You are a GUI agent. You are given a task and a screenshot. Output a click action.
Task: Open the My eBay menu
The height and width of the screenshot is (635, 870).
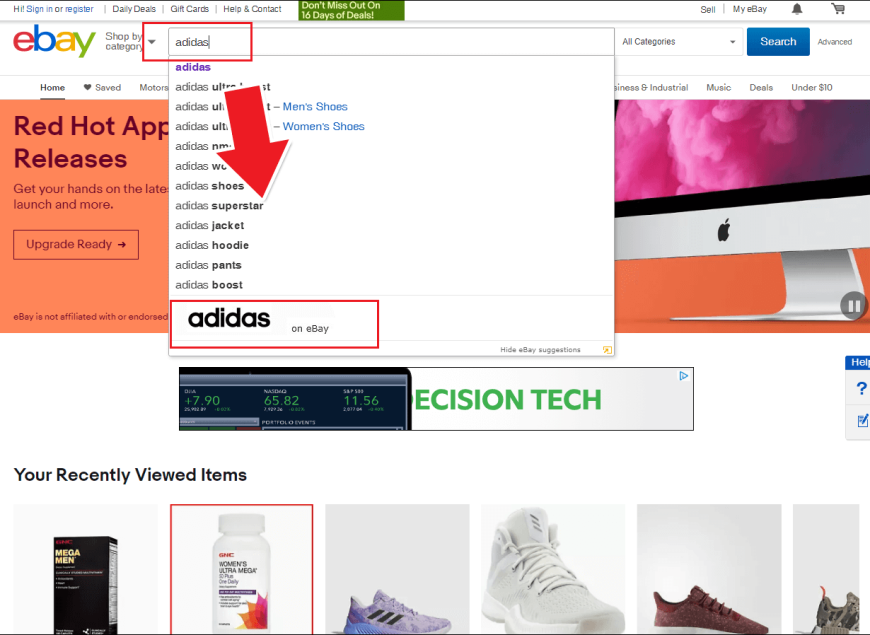[x=750, y=9]
